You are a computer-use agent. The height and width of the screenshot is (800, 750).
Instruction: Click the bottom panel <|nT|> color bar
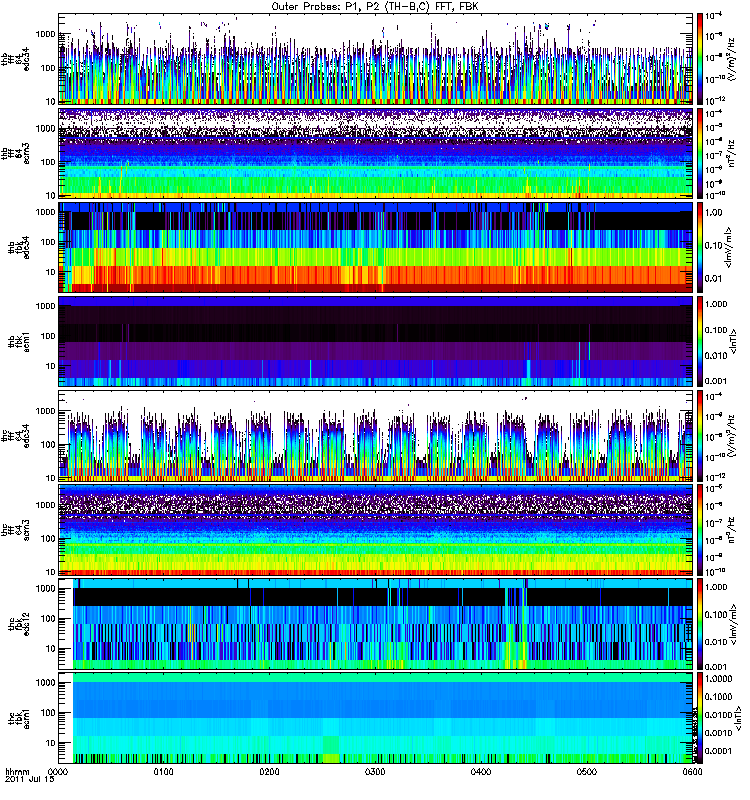coord(700,718)
